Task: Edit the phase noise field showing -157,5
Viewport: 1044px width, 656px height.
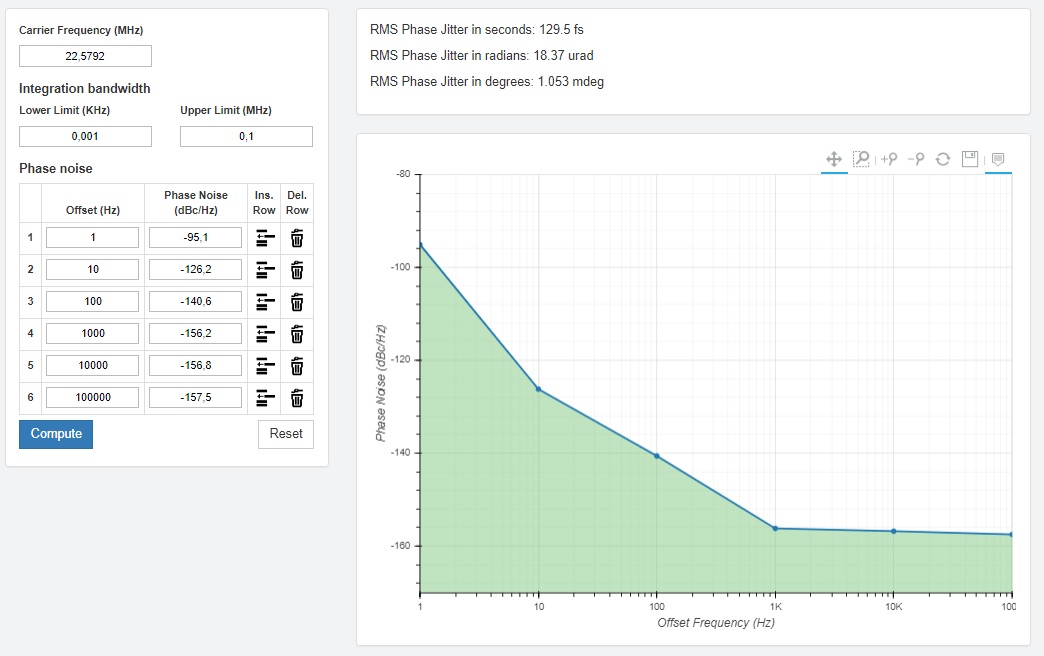Action: [196, 398]
